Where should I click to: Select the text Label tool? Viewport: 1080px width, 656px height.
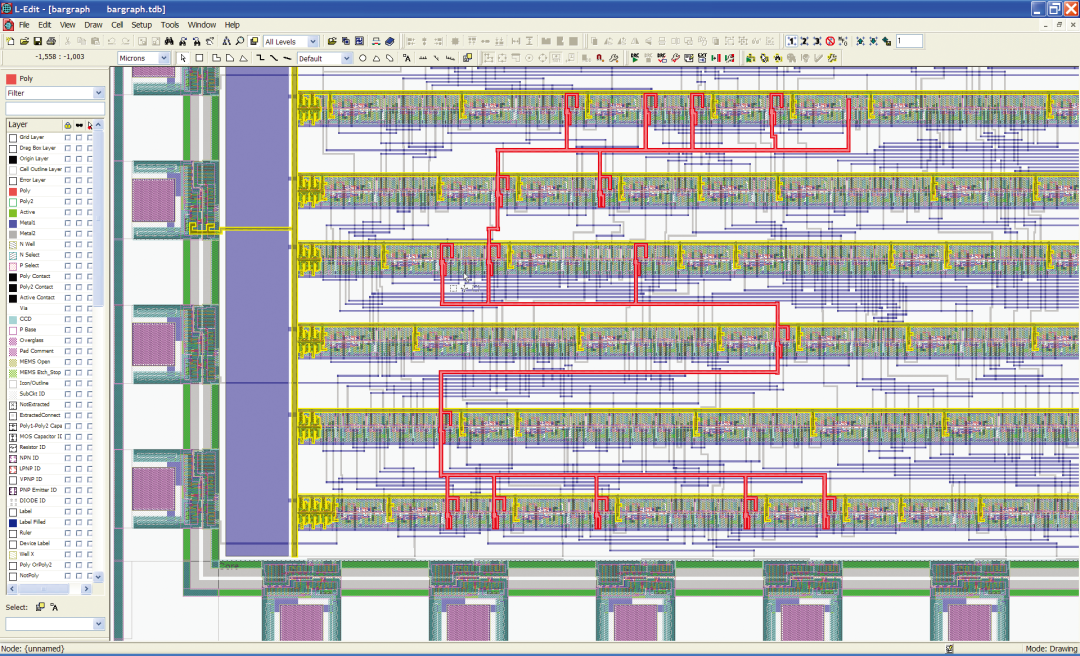click(x=407, y=59)
